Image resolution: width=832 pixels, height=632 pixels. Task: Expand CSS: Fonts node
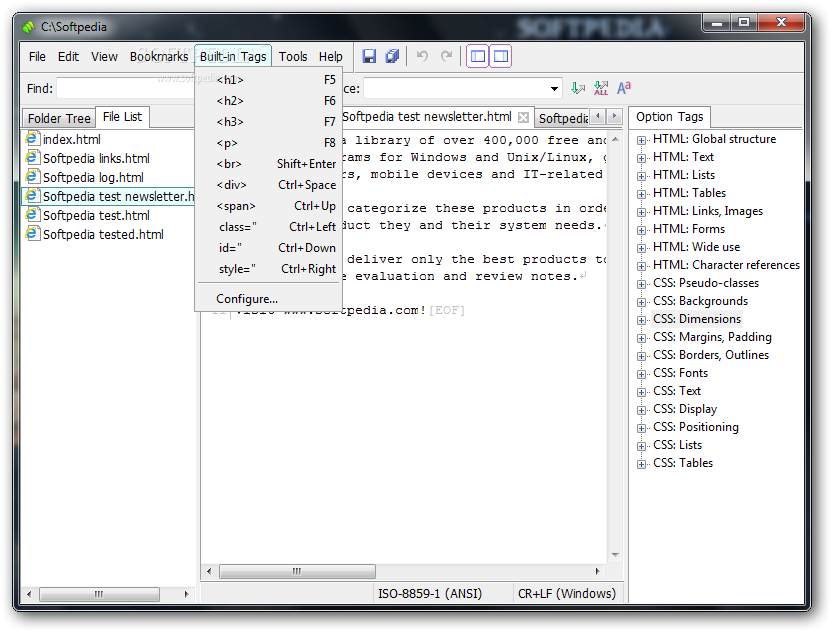642,374
